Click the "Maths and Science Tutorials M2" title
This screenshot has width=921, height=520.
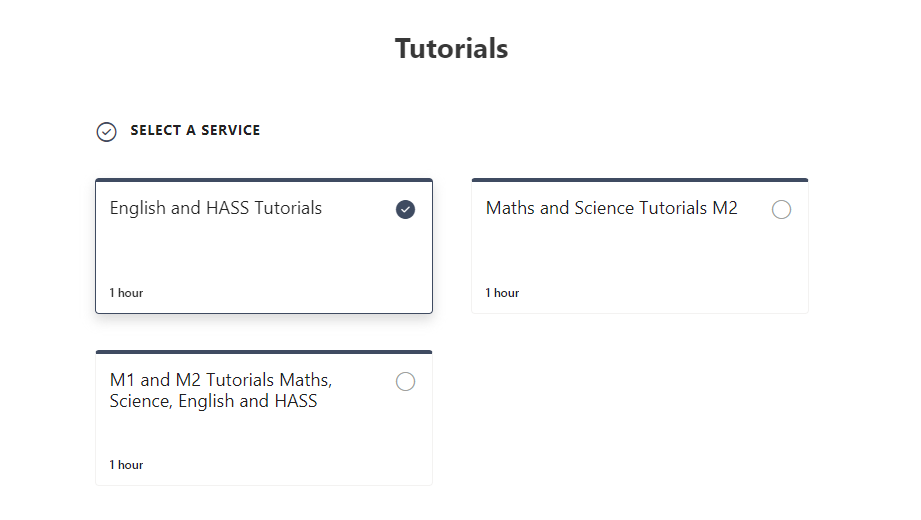[x=611, y=208]
